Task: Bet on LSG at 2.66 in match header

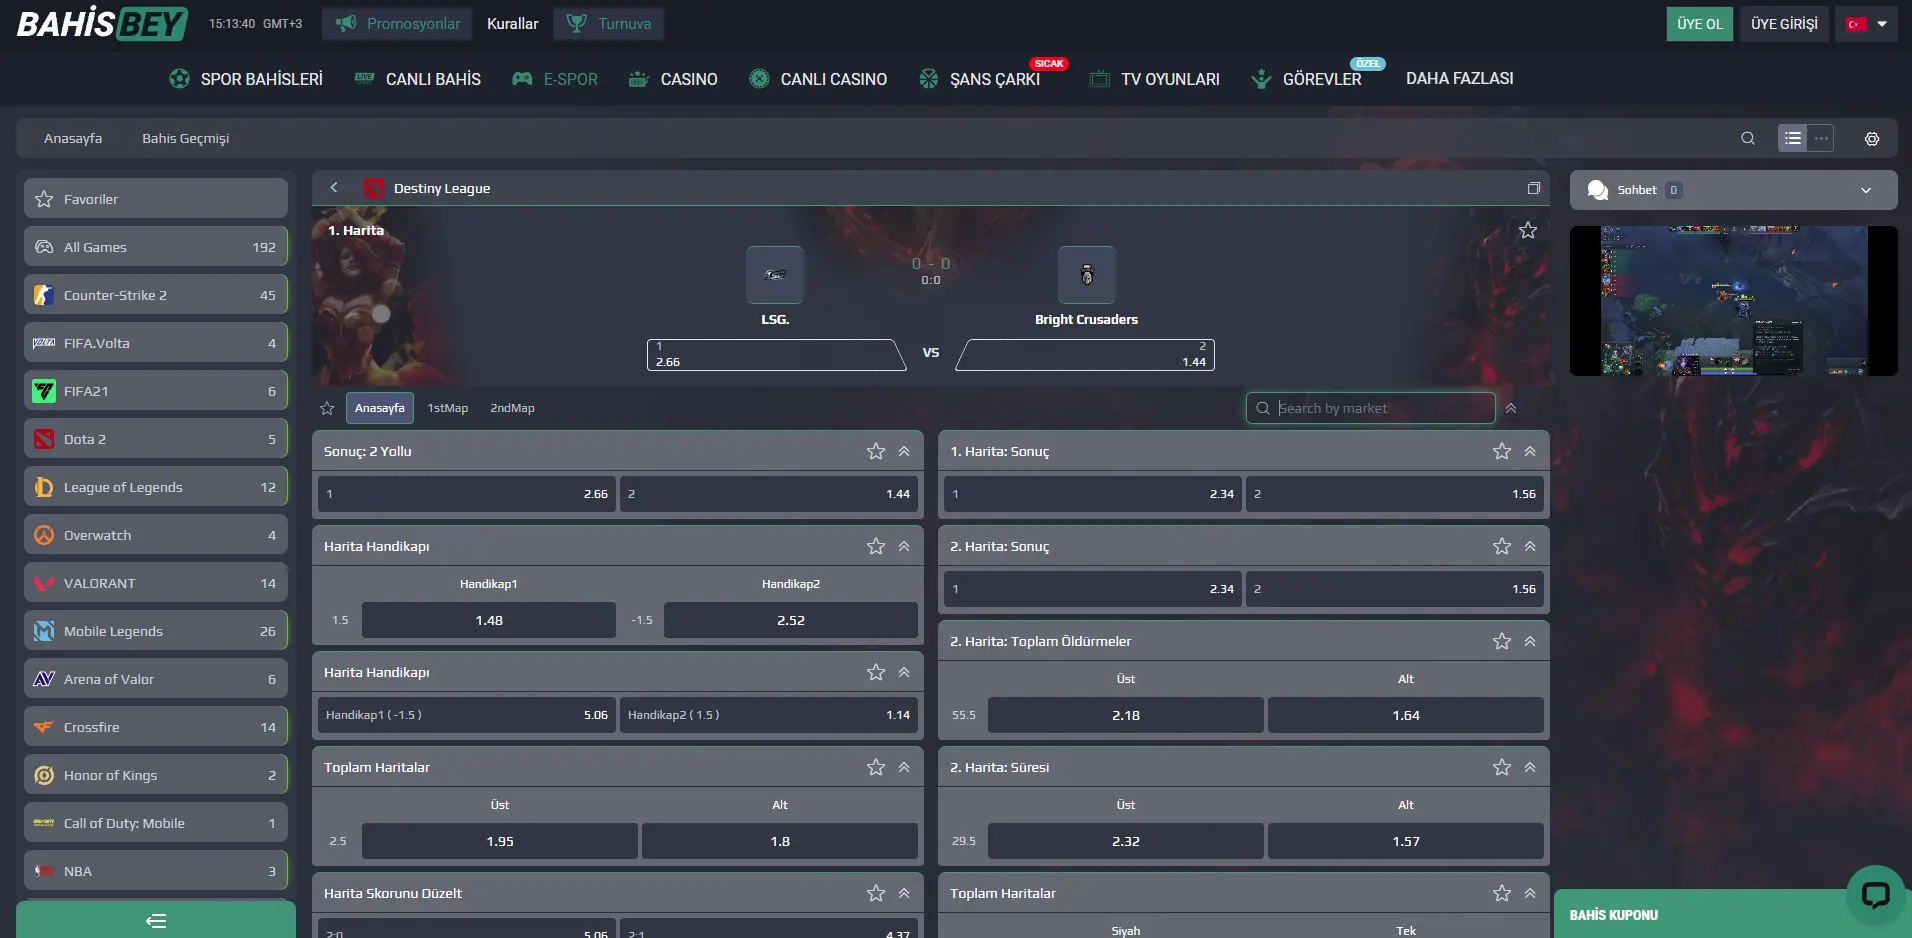Action: 777,355
